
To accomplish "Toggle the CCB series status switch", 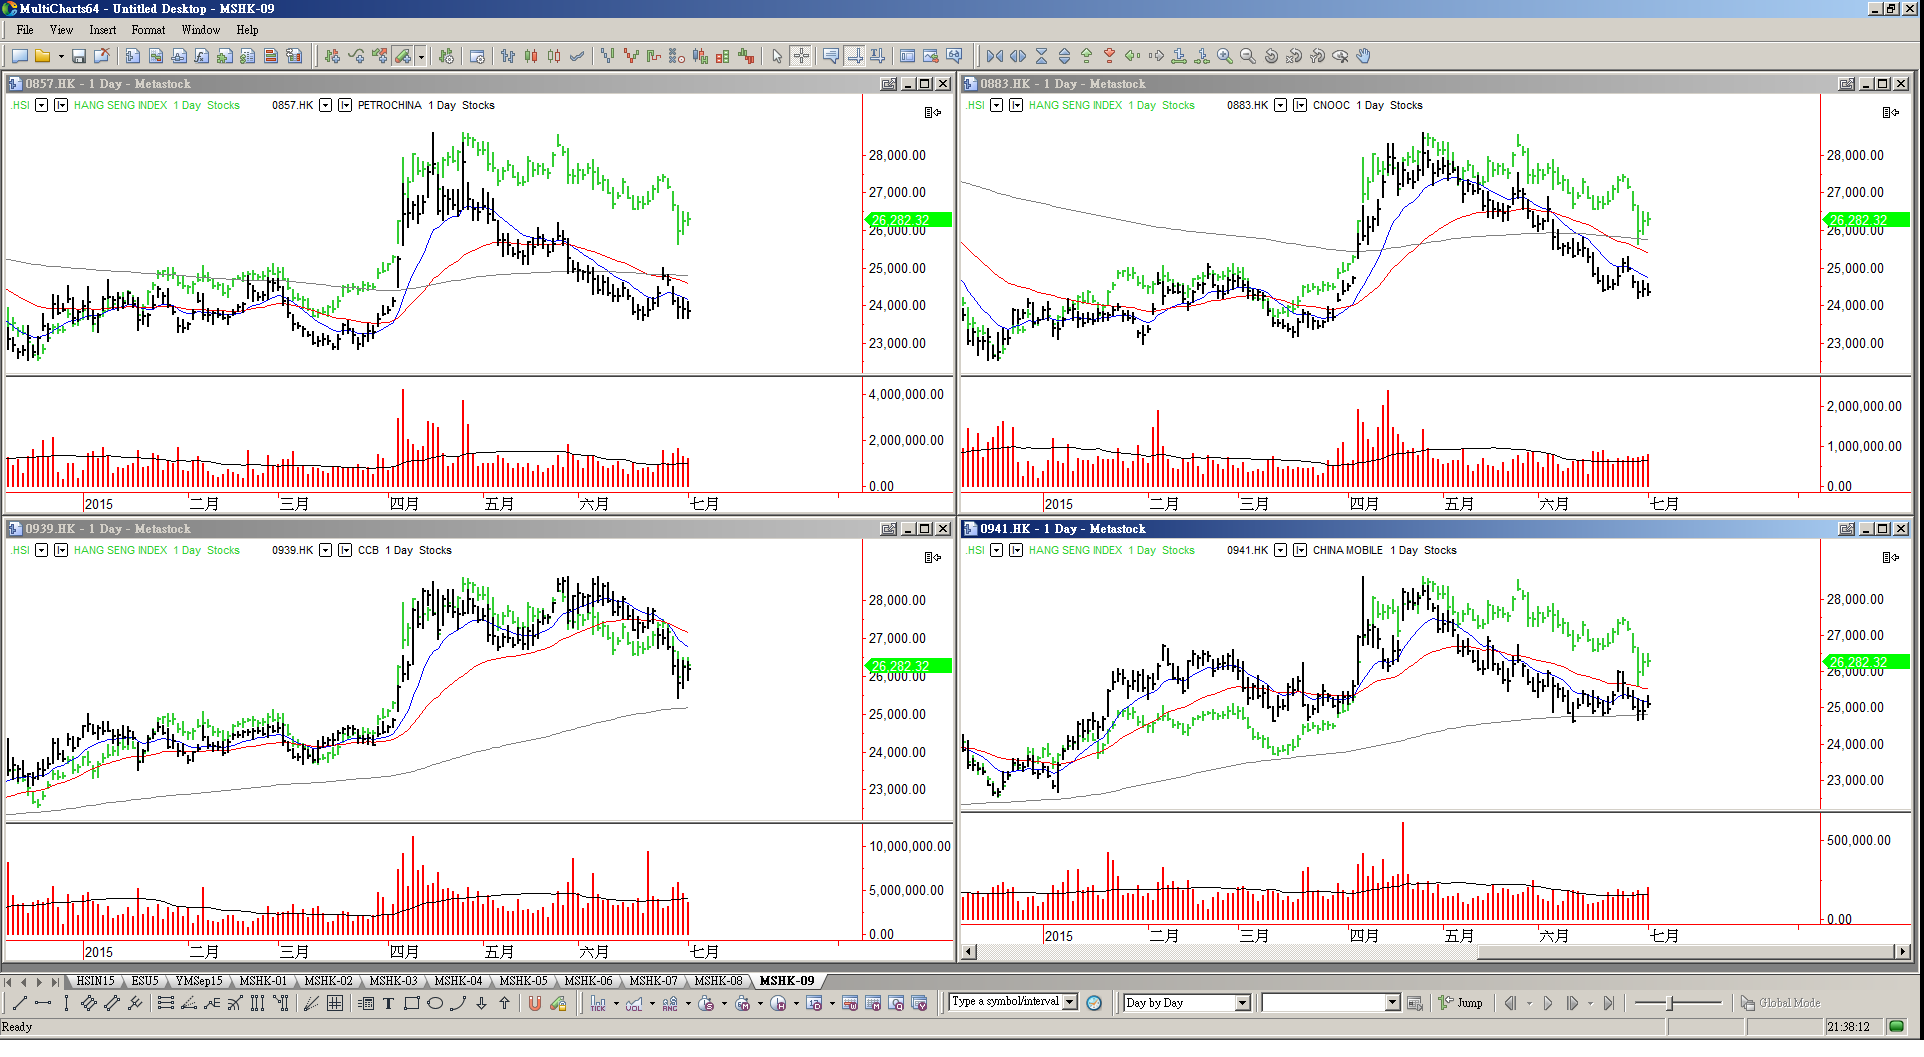I will click(x=345, y=550).
